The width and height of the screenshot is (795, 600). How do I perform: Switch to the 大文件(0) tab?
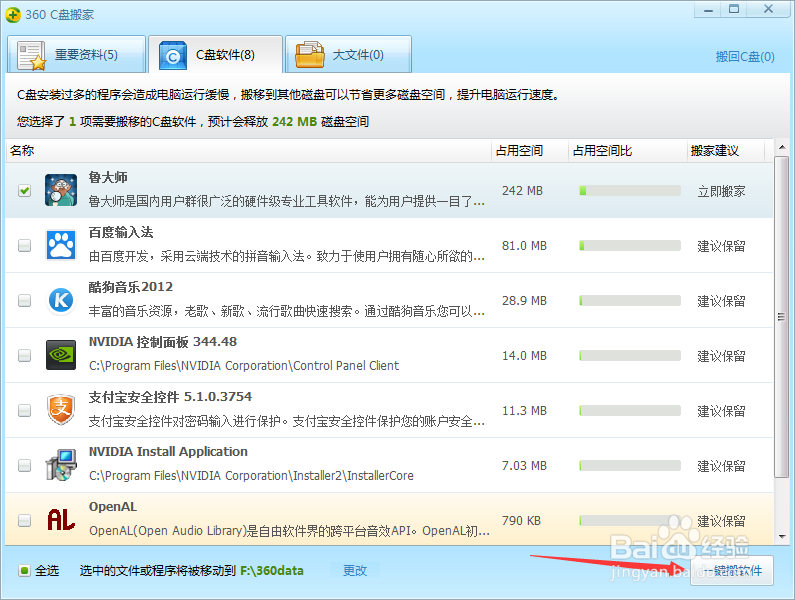click(x=348, y=54)
